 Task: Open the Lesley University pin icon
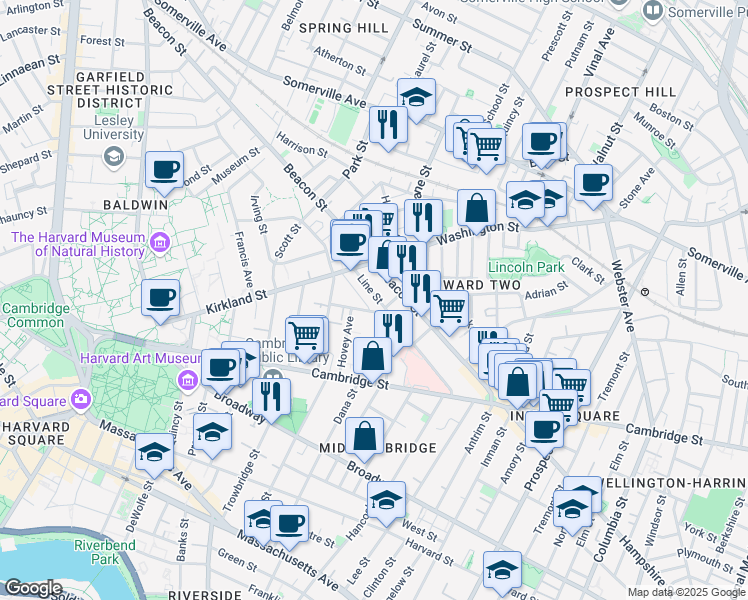click(114, 156)
